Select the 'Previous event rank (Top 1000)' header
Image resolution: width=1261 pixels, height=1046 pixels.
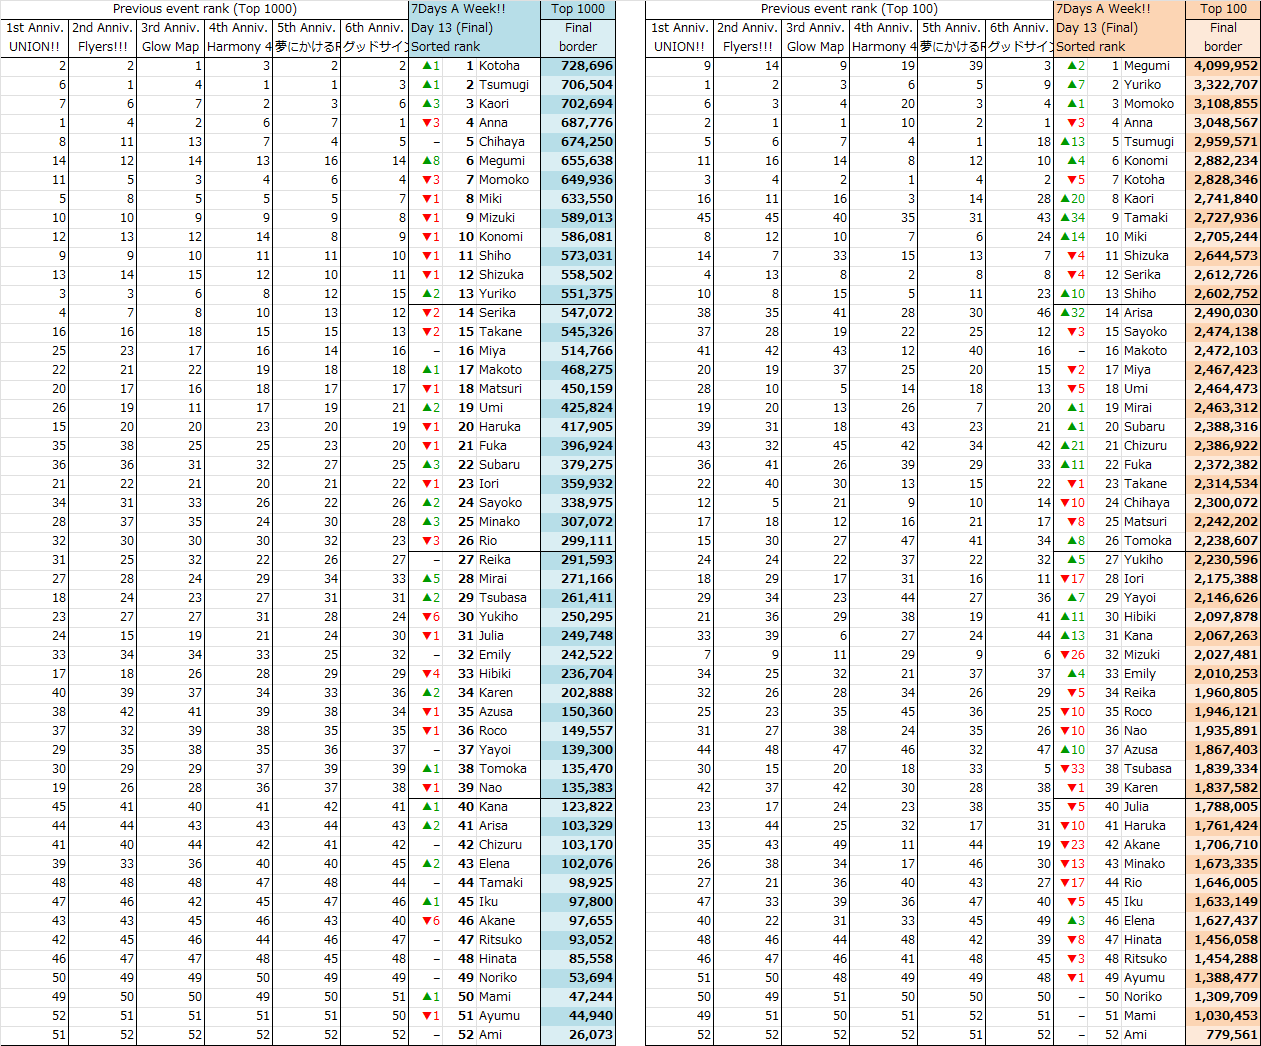coord(205,9)
